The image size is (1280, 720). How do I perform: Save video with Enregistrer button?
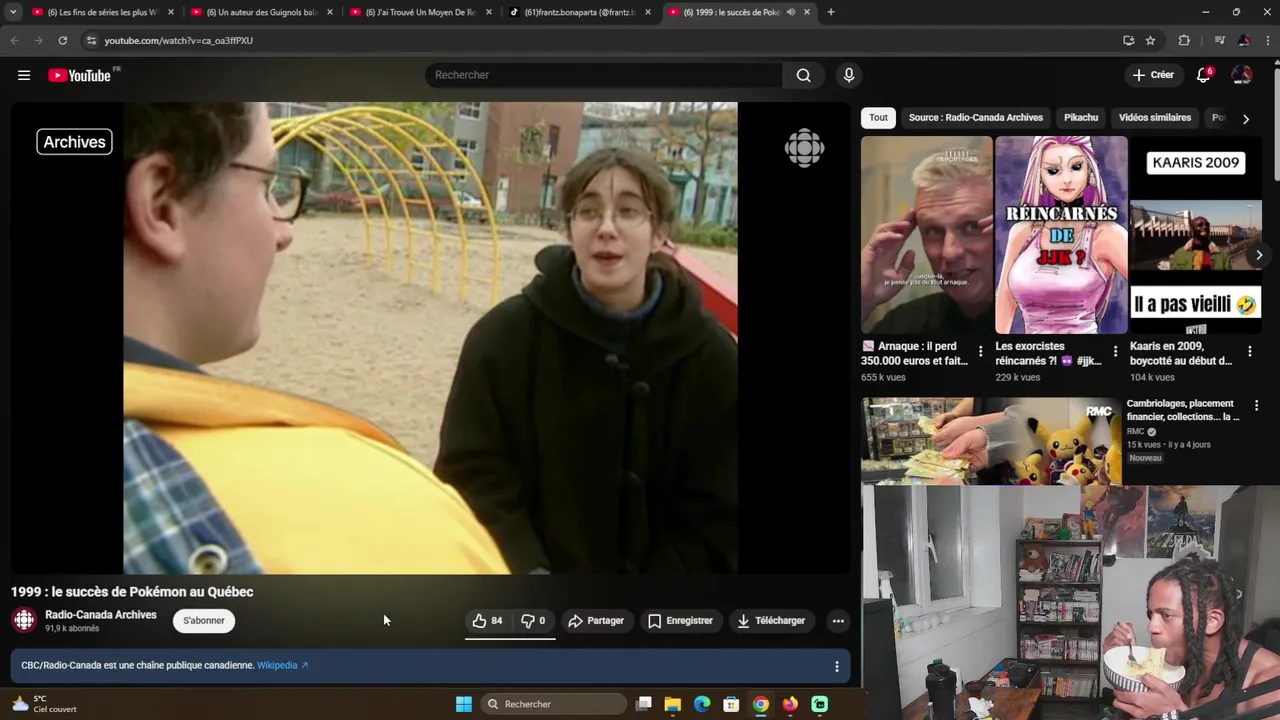pyautogui.click(x=680, y=621)
